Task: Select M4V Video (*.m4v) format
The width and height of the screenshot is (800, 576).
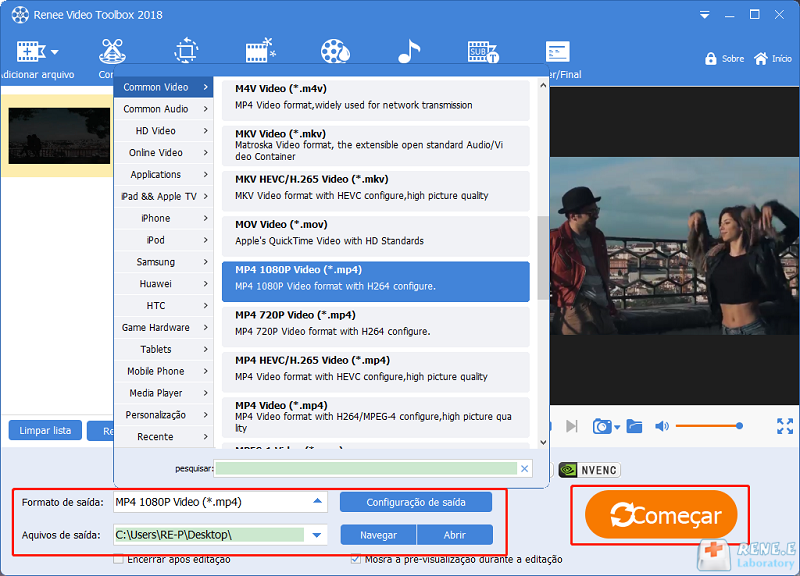Action: tap(376, 100)
